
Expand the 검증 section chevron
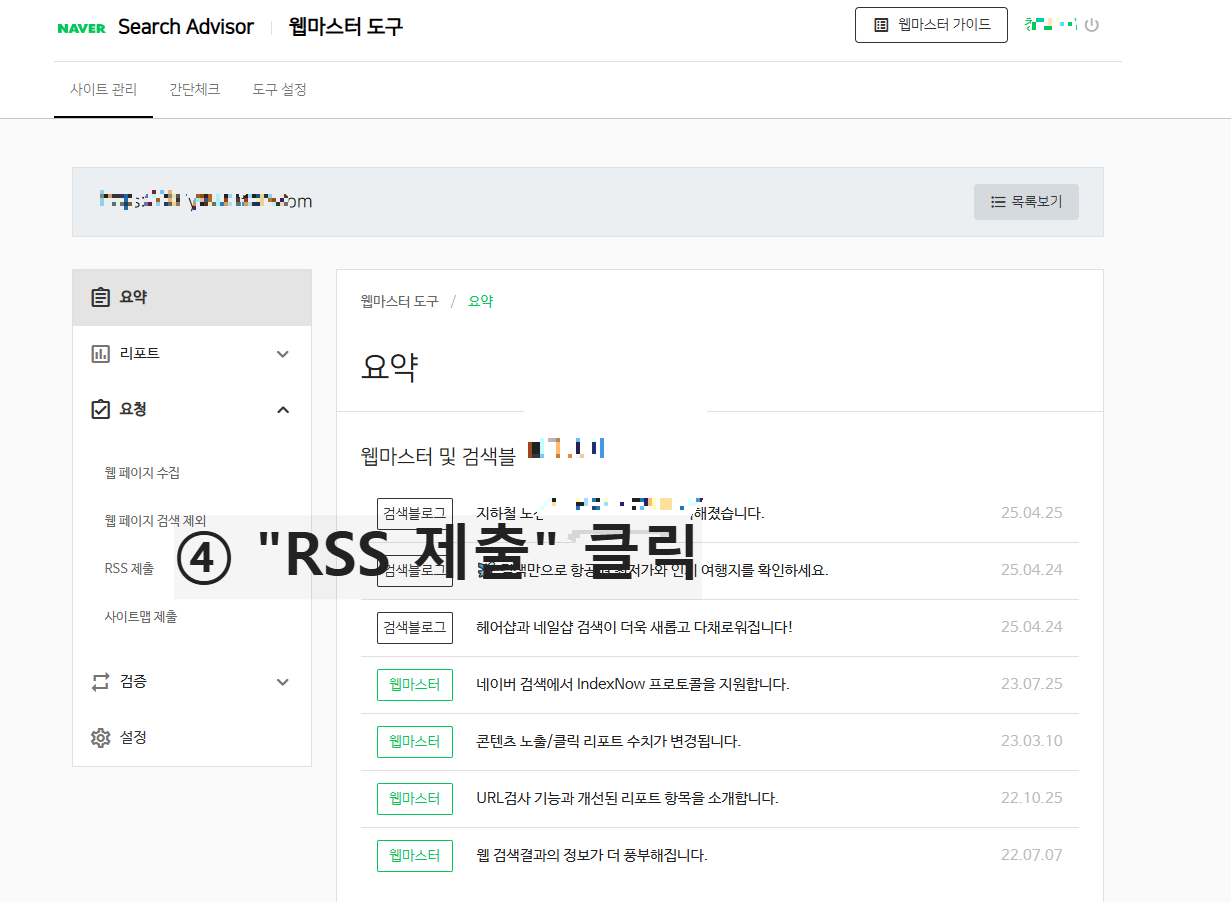283,682
